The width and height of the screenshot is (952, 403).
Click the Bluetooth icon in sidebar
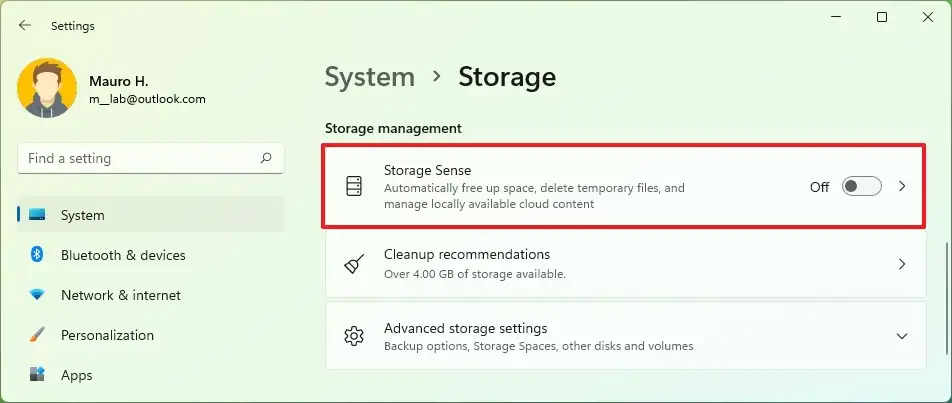pyautogui.click(x=37, y=254)
